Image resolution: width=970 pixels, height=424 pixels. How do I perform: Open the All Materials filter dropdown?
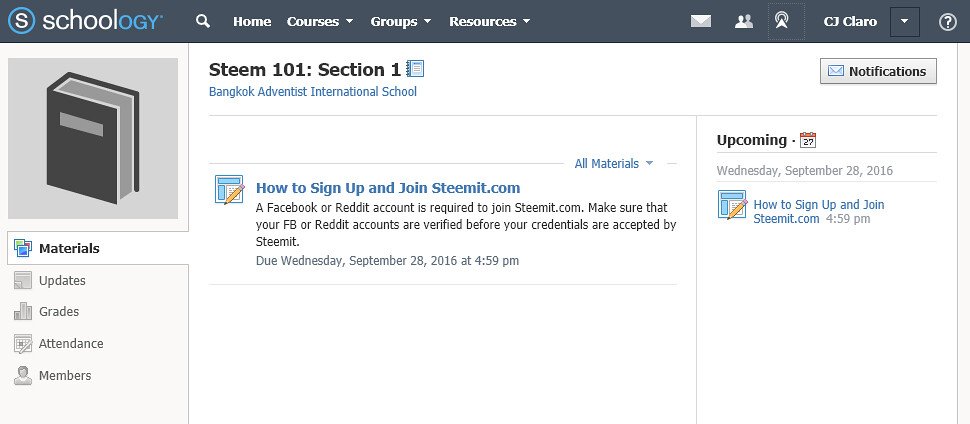point(614,163)
